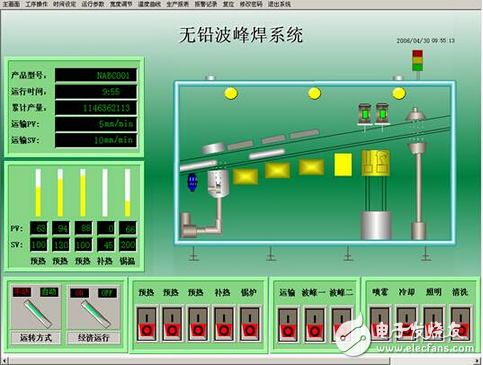Screen dimensions: 483x365
Task: Select the blue conveyor motor icon
Action: 192,182
